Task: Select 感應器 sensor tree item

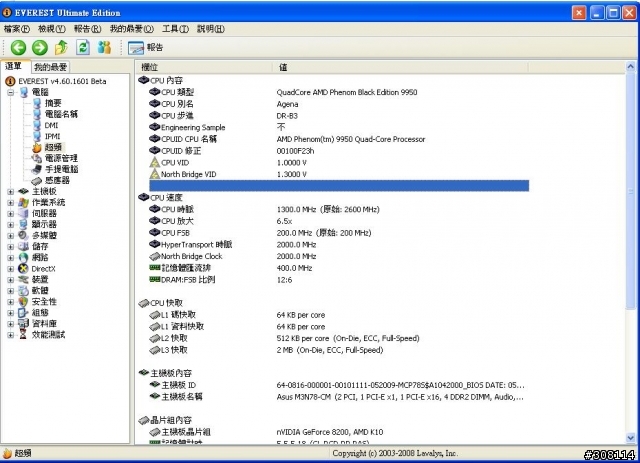Action: (57, 180)
